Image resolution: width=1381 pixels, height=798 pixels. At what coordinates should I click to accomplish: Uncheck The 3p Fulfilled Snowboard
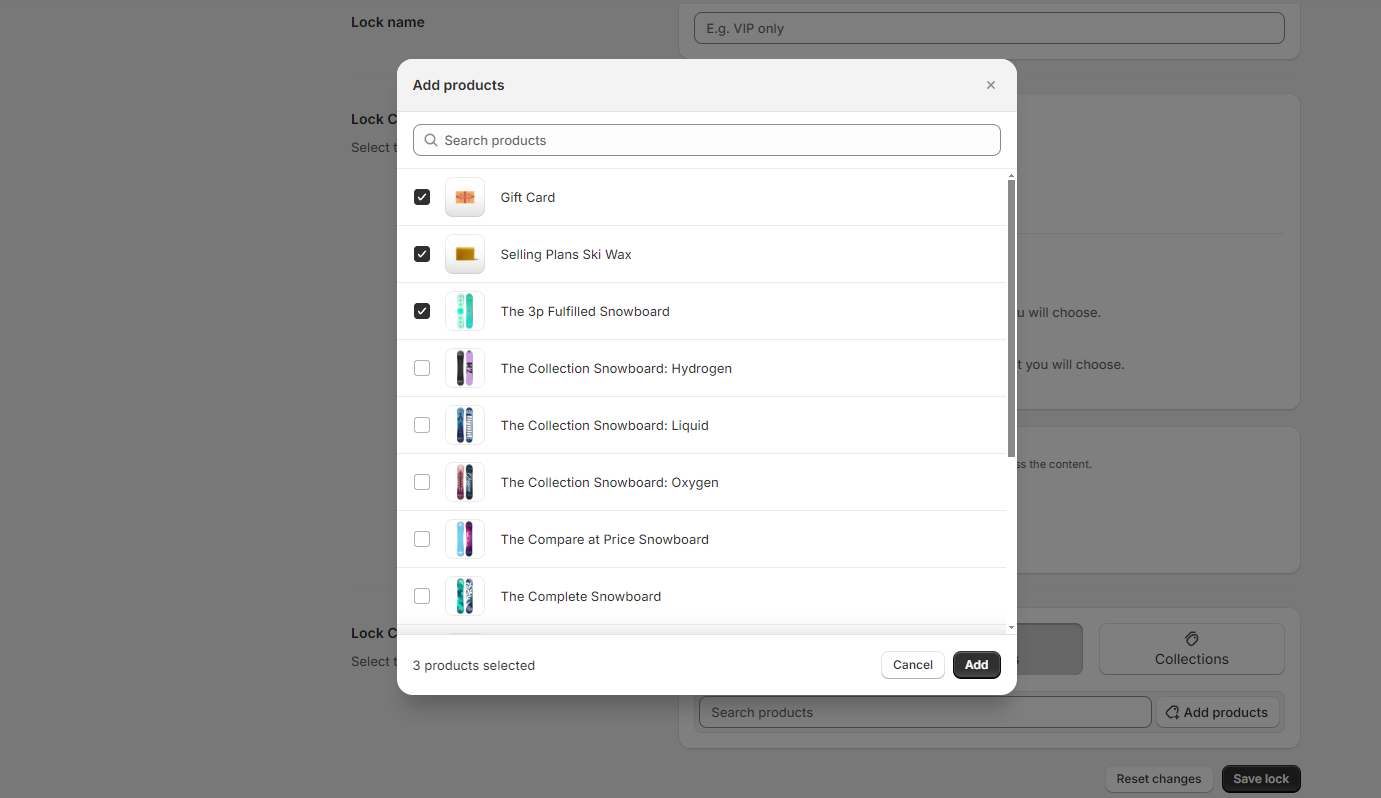(422, 311)
